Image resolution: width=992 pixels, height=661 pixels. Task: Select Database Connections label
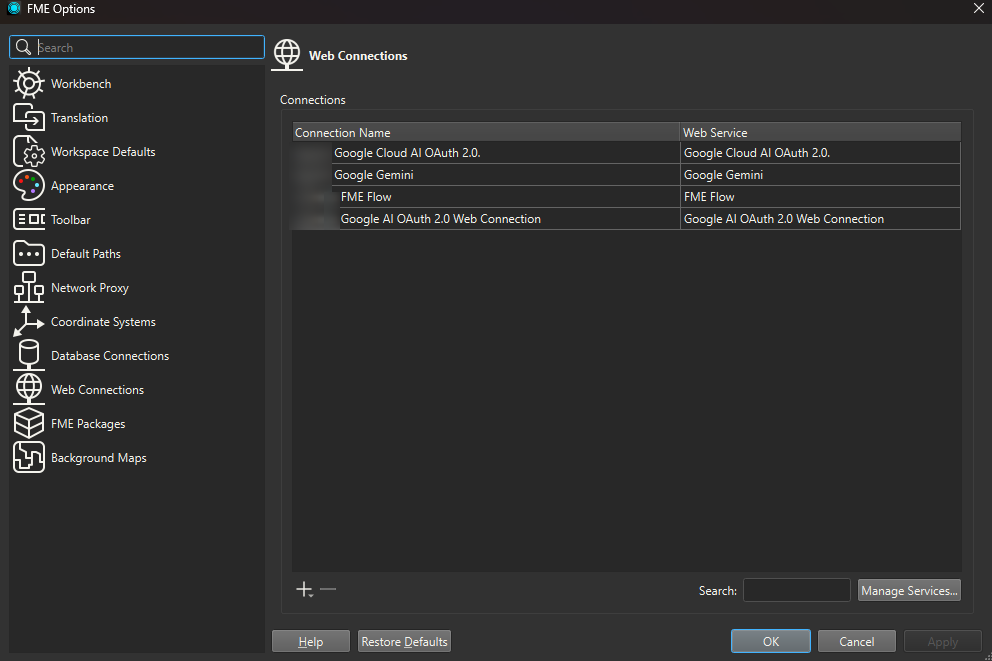coord(110,355)
